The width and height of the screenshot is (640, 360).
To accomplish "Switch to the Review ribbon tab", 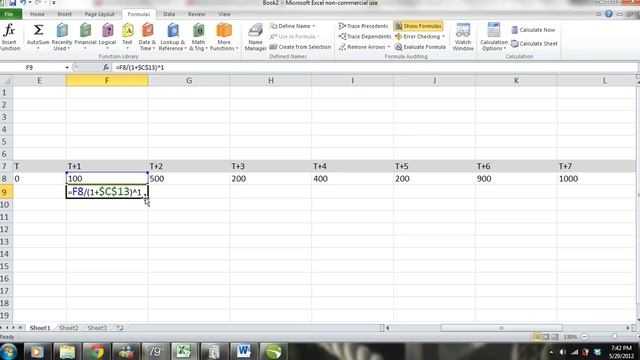I will coord(196,14).
